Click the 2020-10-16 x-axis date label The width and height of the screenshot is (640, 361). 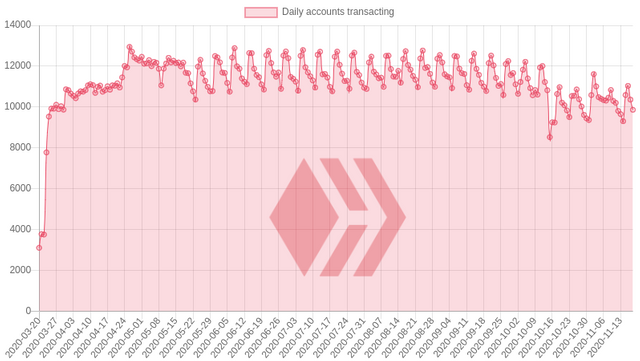538,336
